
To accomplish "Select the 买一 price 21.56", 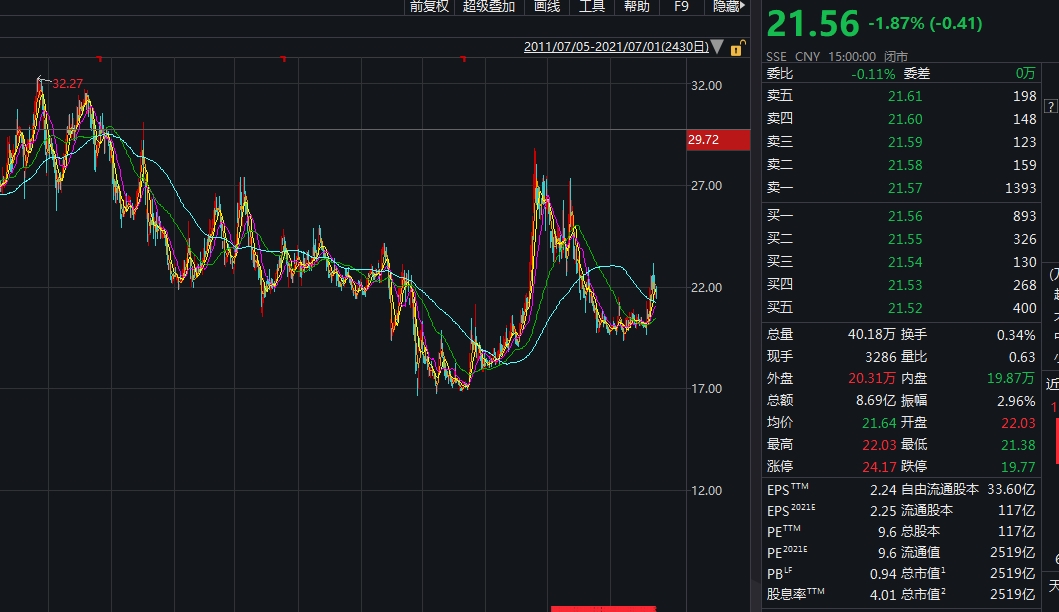I will [905, 216].
